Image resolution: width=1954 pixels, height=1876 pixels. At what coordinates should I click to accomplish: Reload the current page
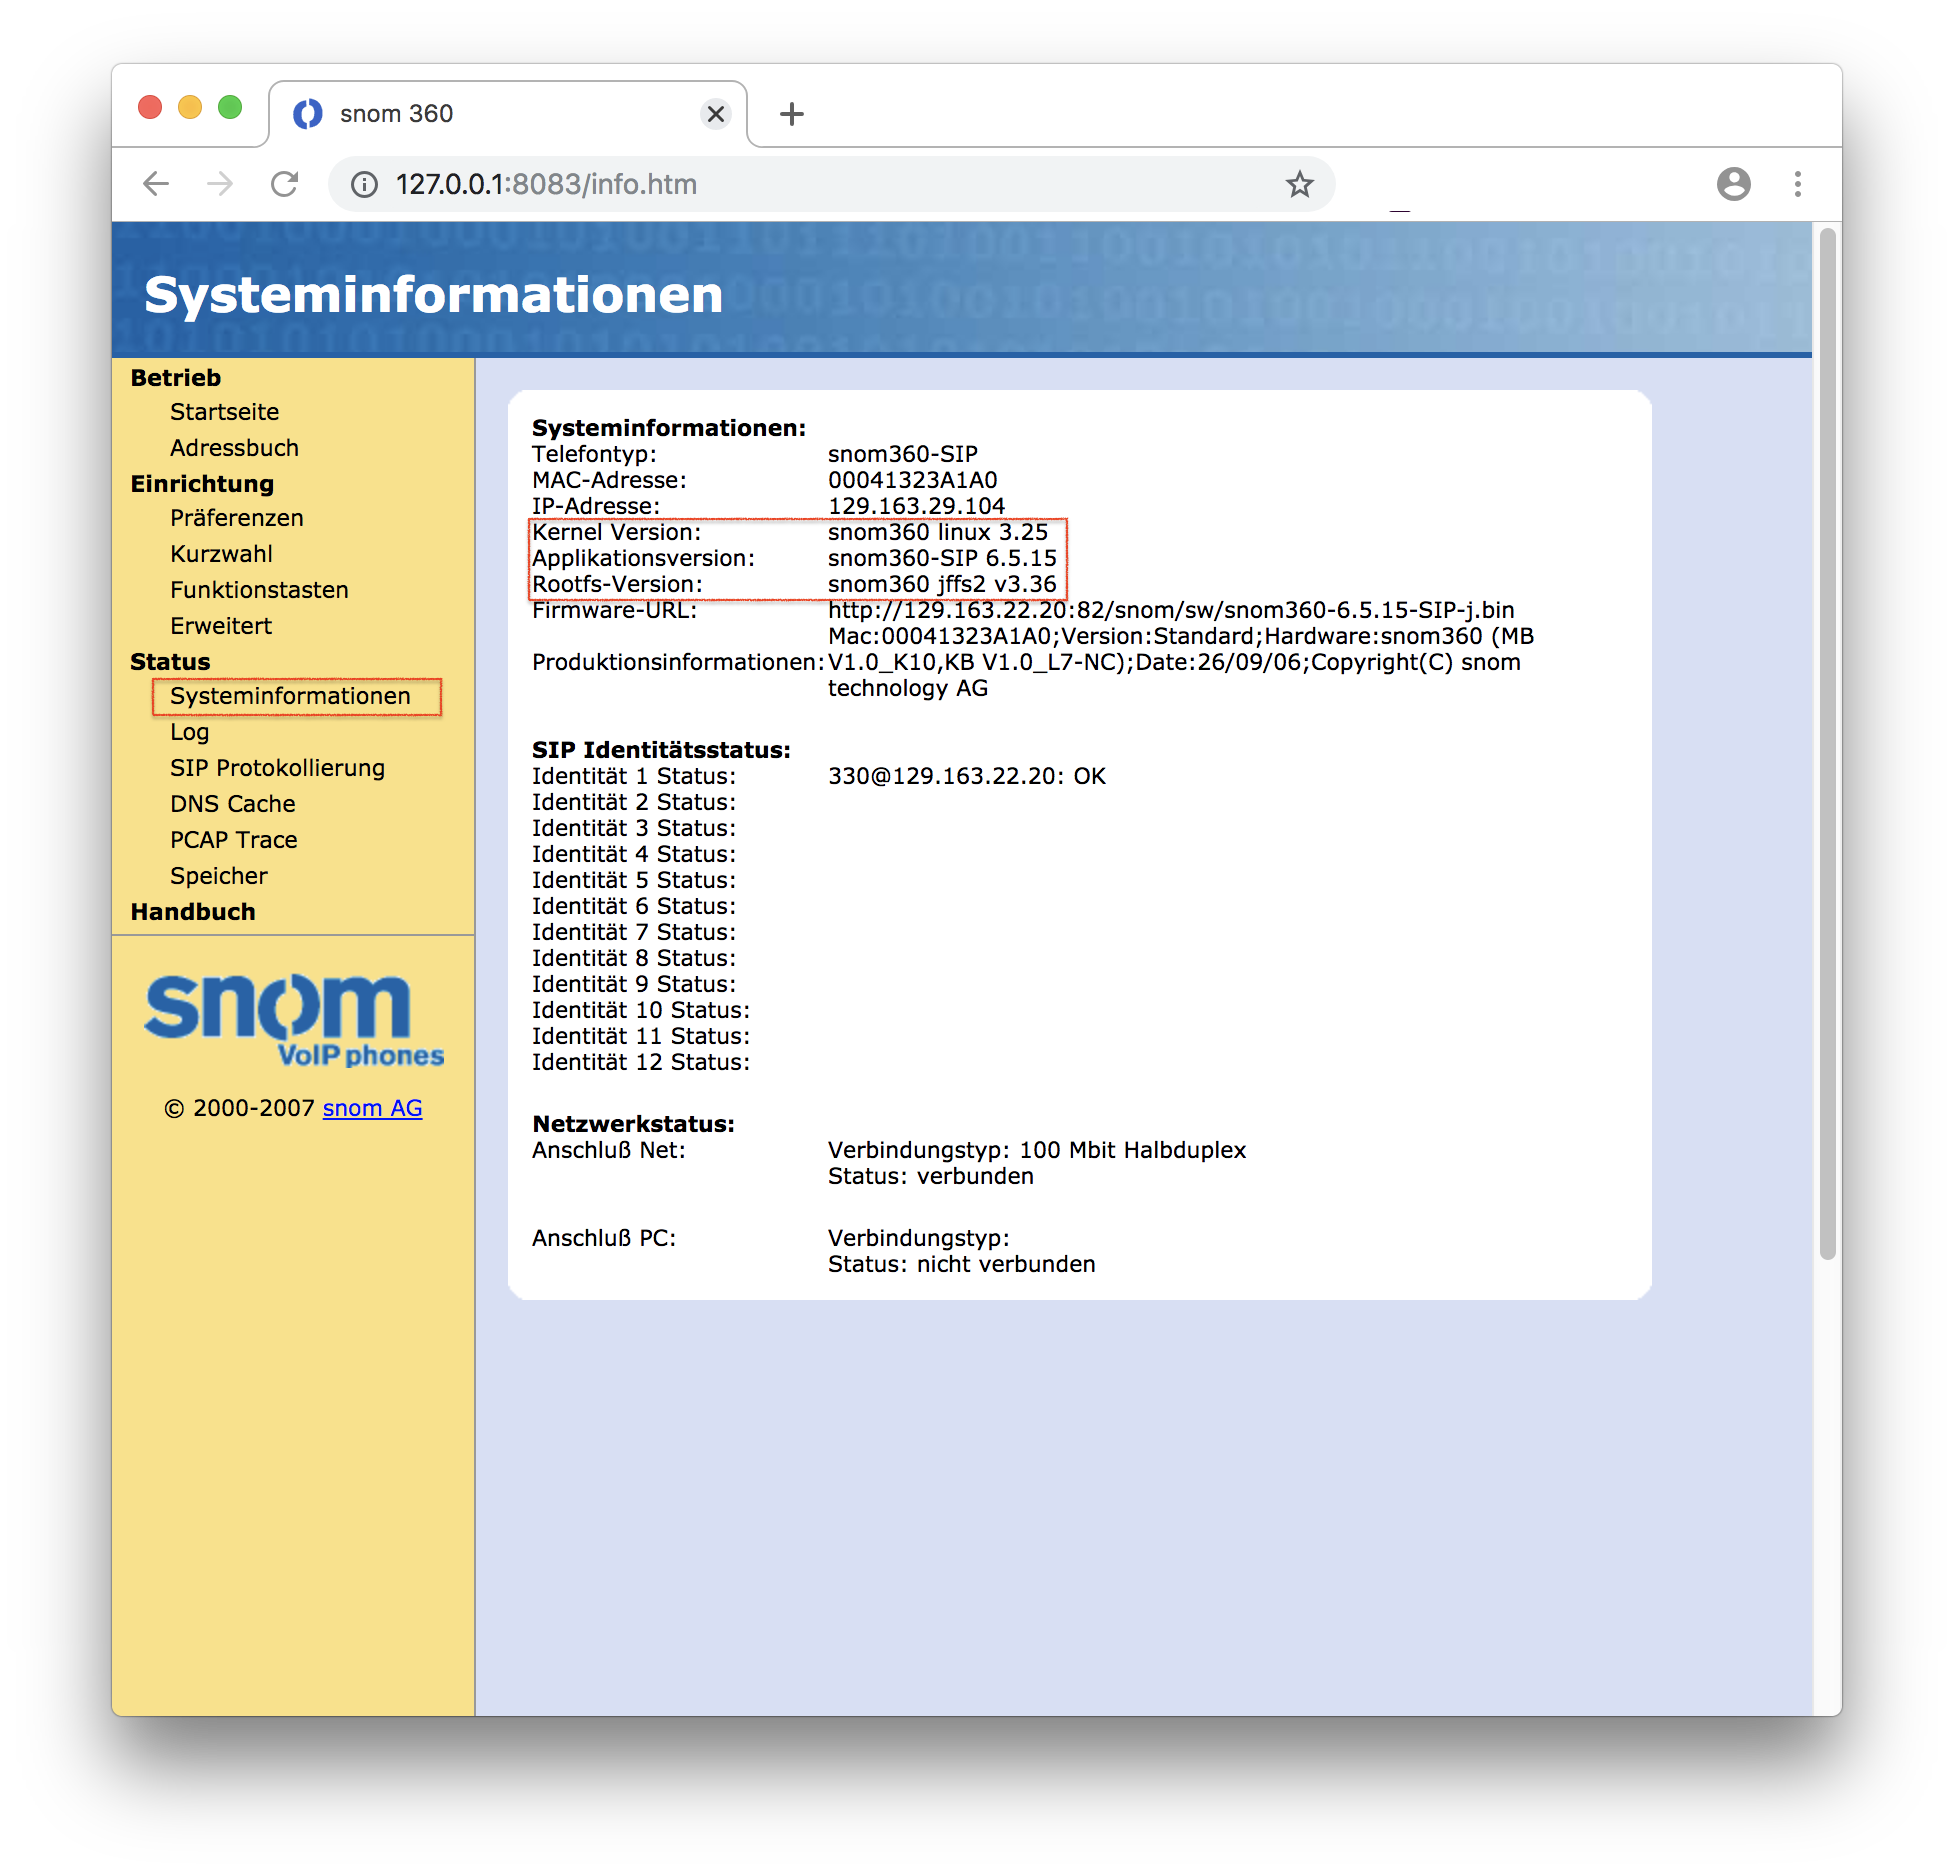click(x=285, y=184)
